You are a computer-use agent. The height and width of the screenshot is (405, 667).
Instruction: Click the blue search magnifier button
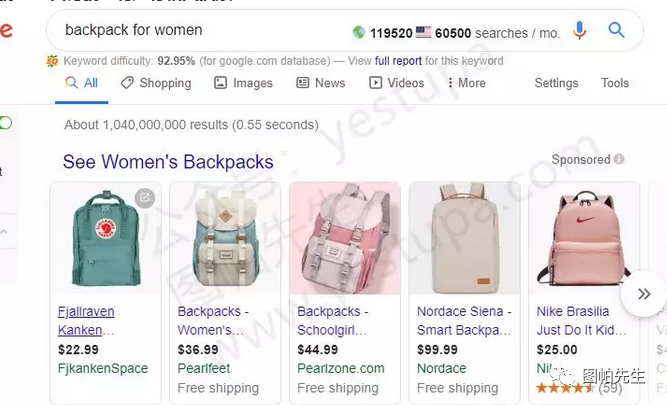click(x=617, y=31)
